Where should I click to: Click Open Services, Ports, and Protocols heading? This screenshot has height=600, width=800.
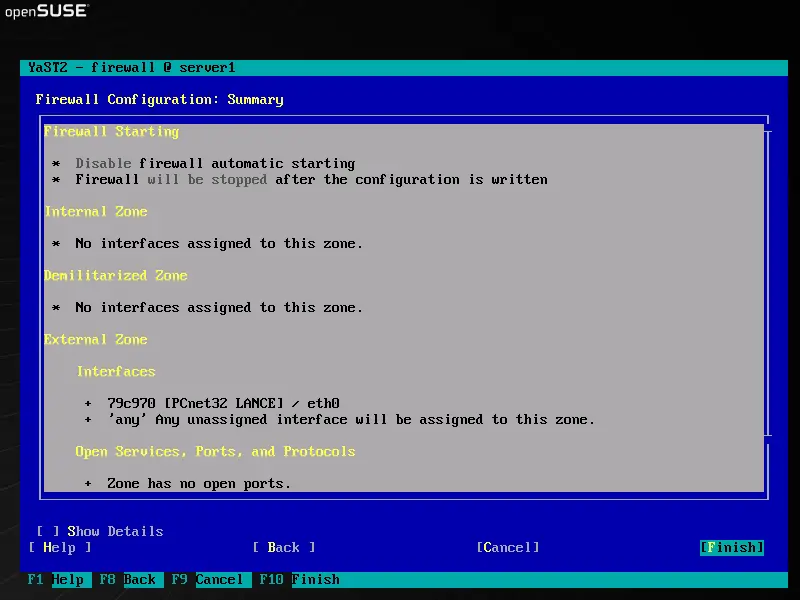click(215, 451)
